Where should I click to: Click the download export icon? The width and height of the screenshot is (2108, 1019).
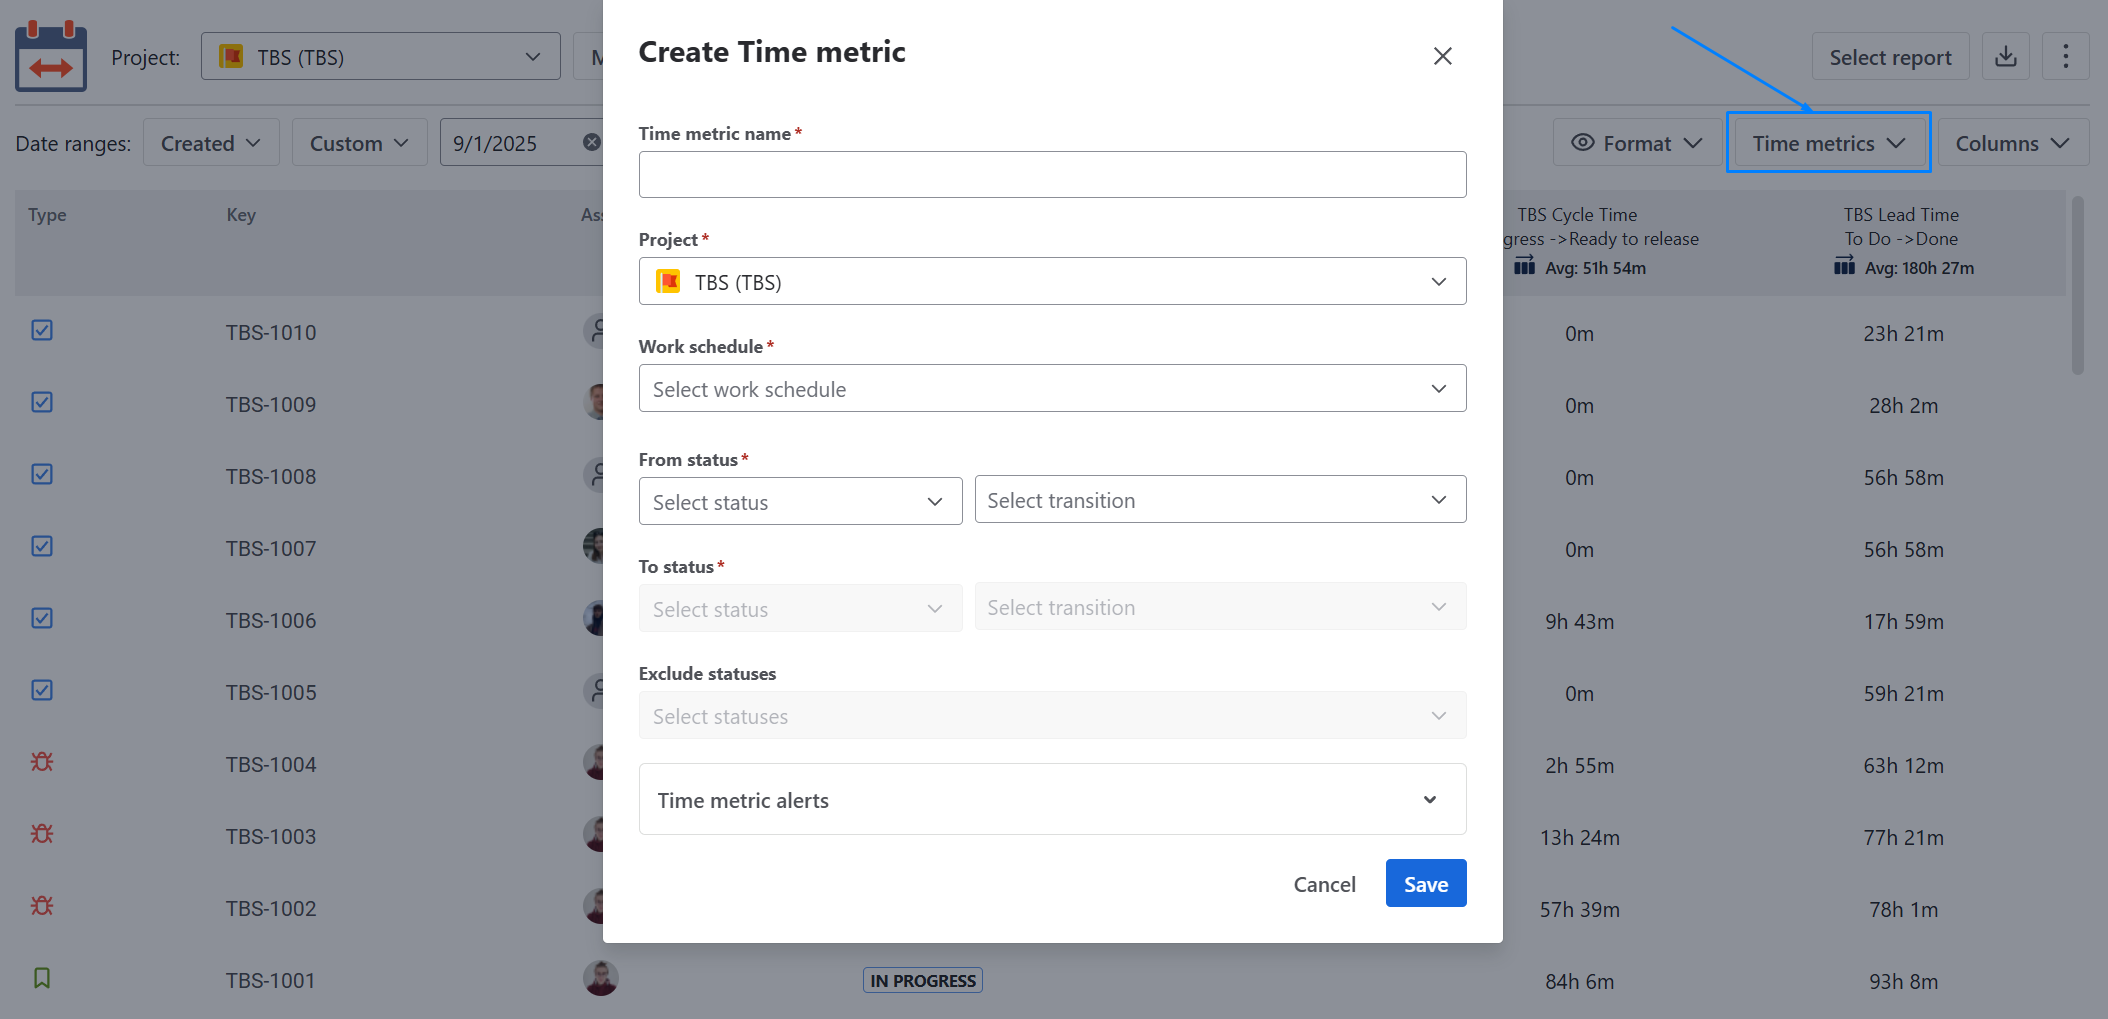[x=2005, y=57]
